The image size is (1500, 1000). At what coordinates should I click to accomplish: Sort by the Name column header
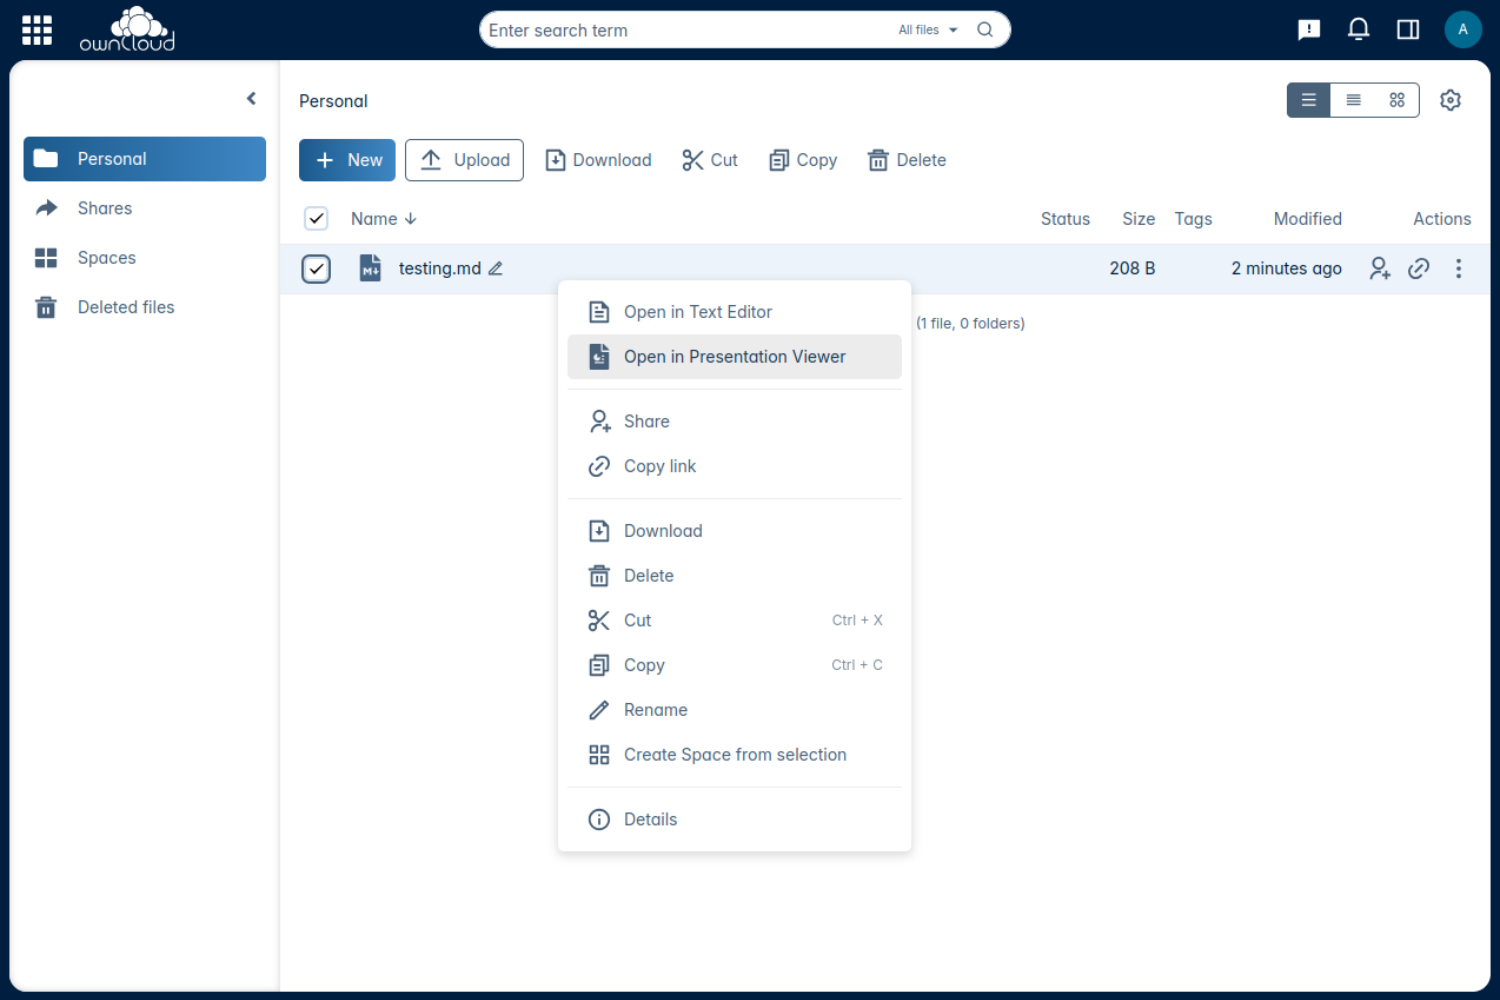click(x=383, y=219)
